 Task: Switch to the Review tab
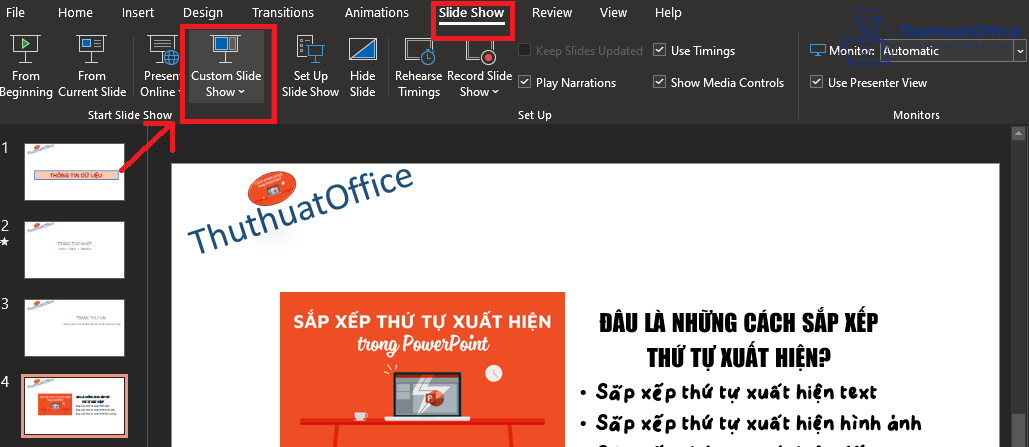click(x=552, y=12)
